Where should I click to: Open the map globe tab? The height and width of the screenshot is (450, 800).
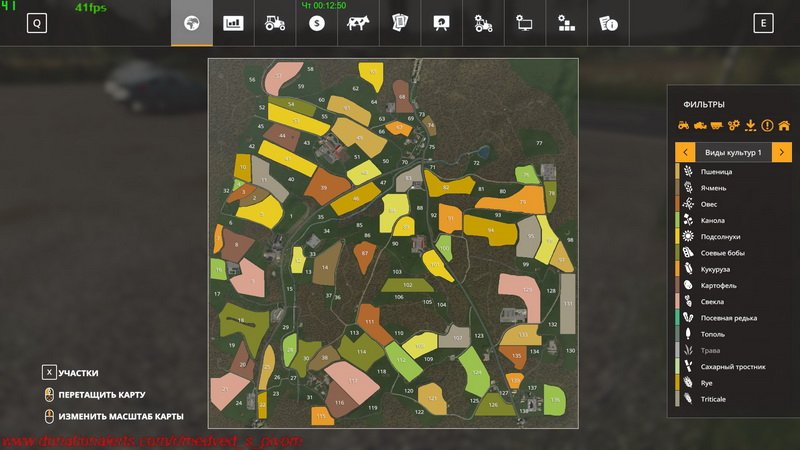[x=191, y=23]
